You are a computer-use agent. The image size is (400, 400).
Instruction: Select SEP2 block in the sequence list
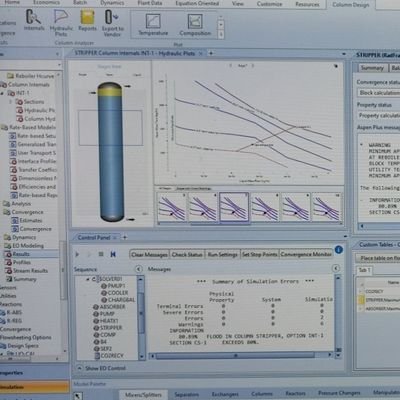tap(103, 349)
